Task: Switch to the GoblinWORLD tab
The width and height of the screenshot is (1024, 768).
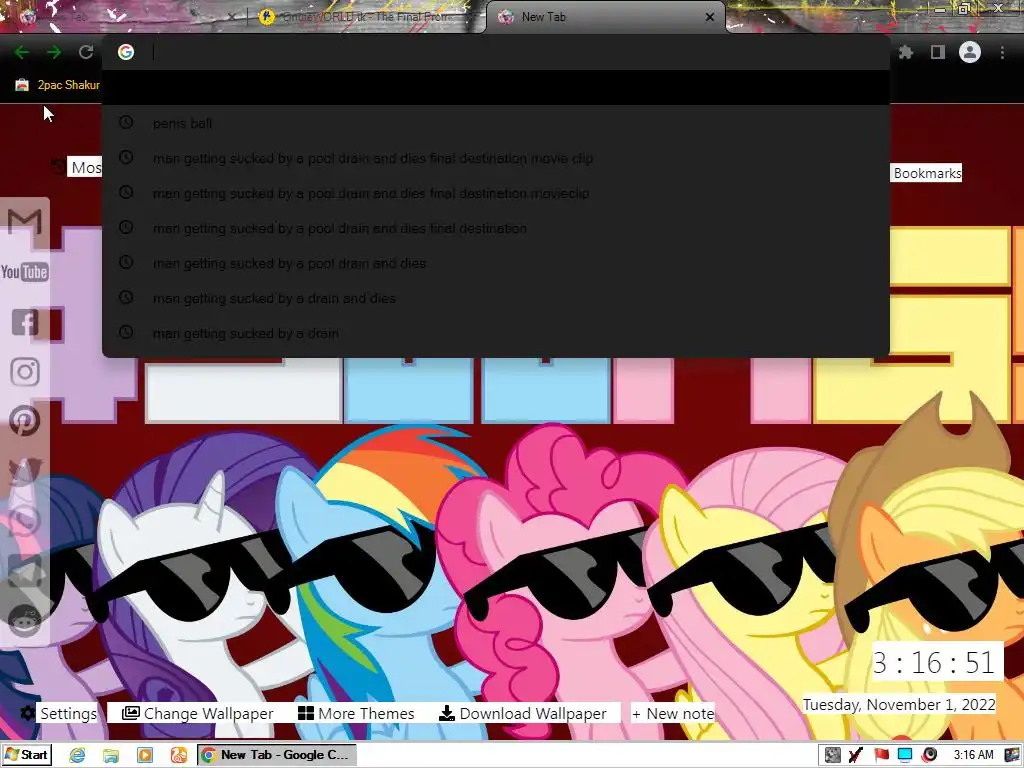Action: point(366,17)
